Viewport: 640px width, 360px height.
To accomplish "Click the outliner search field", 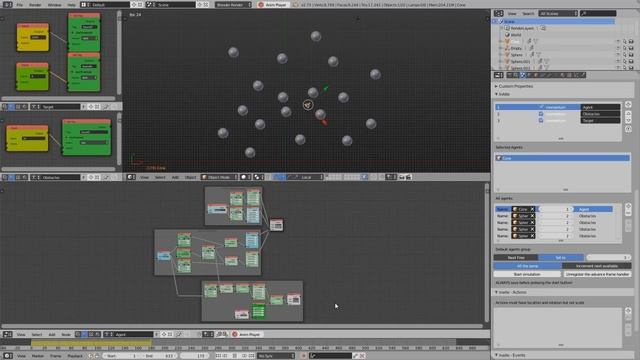I will [x=598, y=13].
